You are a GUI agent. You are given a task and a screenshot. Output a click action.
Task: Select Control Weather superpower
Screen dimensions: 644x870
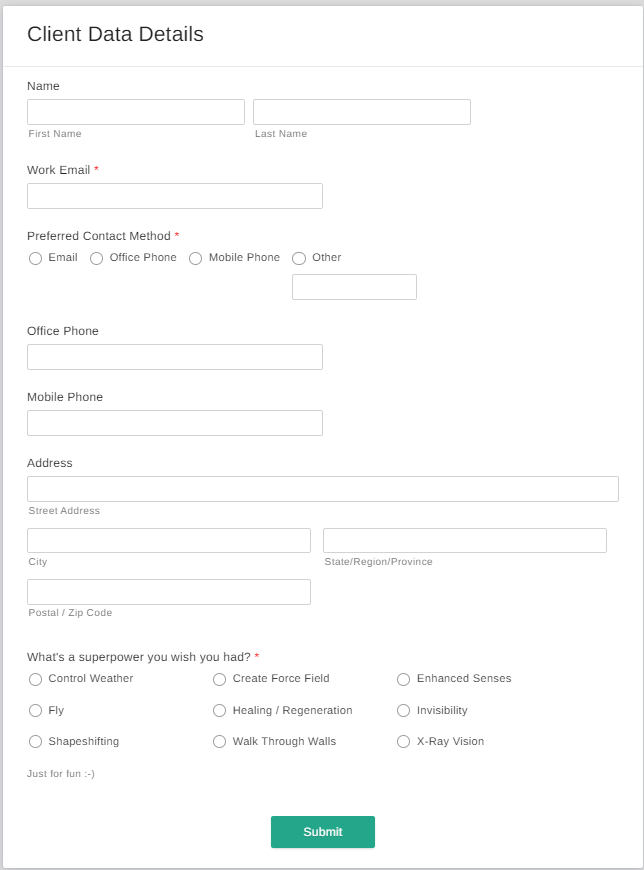[x=36, y=680]
